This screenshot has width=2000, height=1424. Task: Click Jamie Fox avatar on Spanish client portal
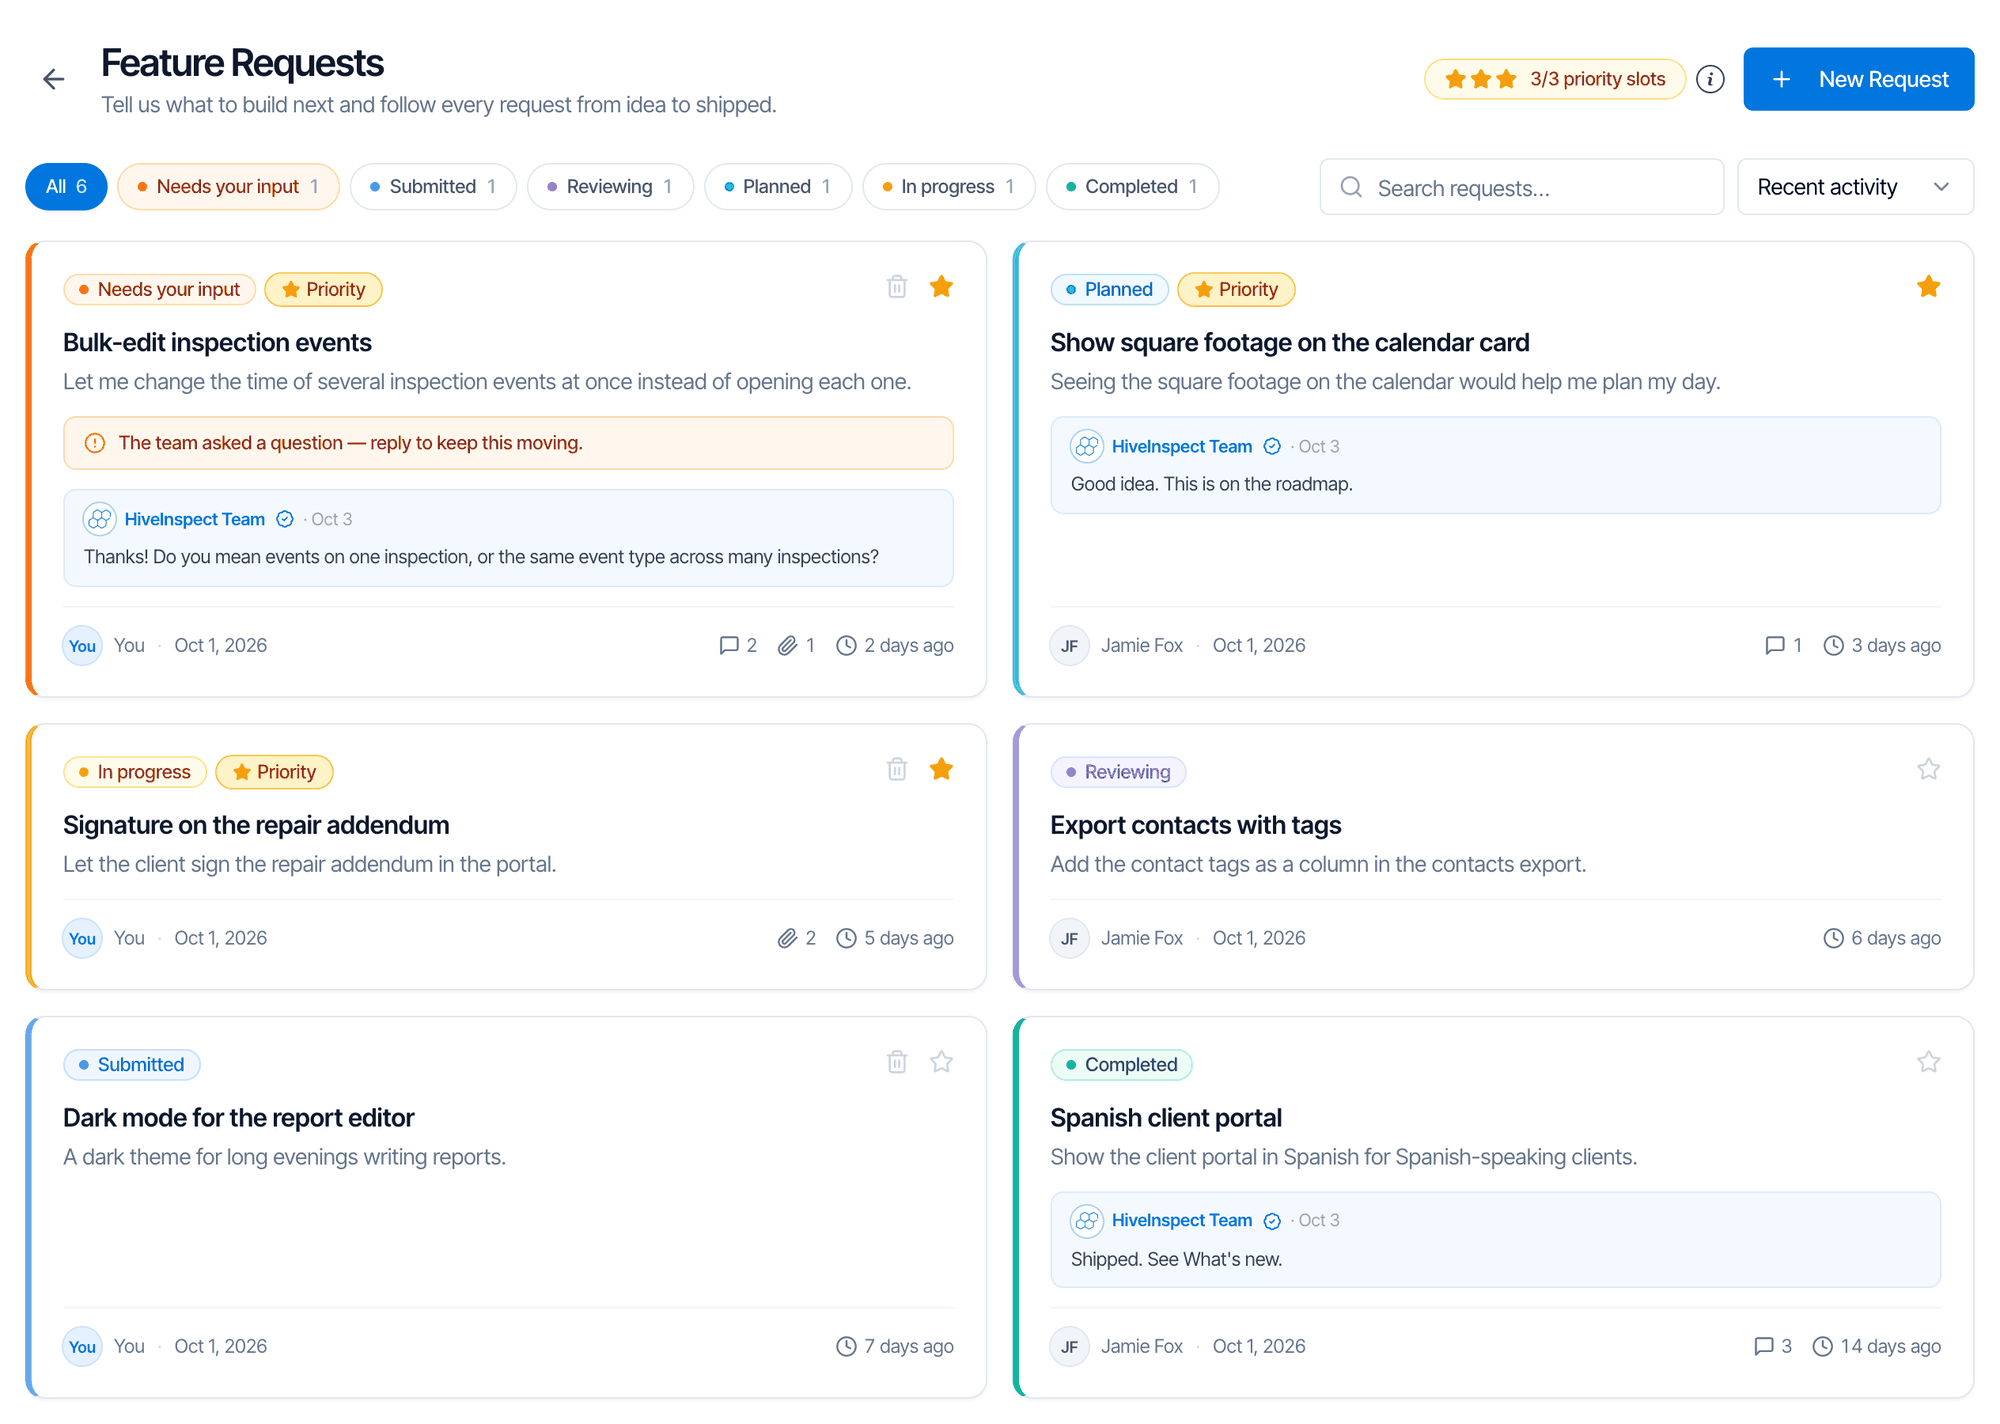tap(1069, 1346)
